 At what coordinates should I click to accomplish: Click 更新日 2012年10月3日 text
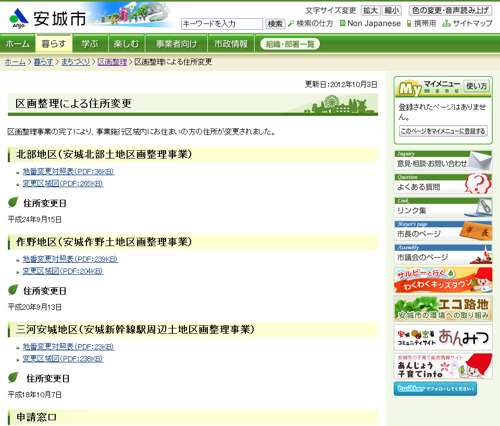coord(341,84)
